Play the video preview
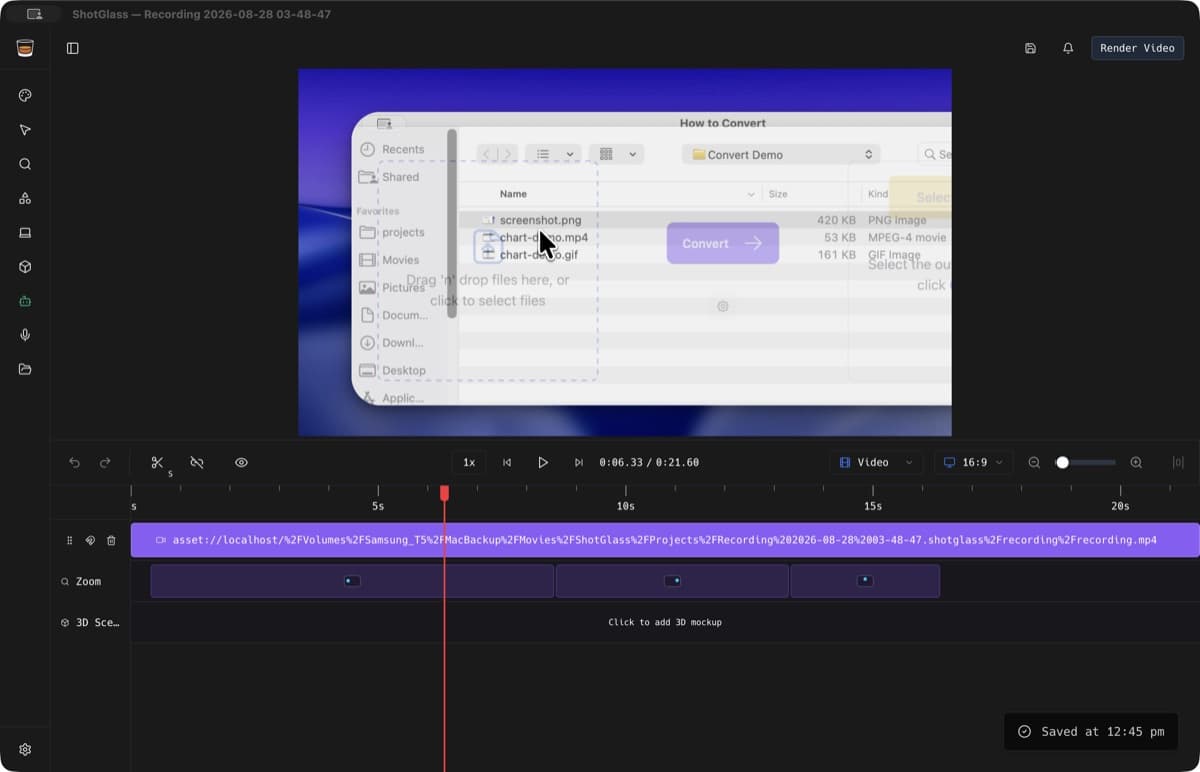 [x=543, y=463]
